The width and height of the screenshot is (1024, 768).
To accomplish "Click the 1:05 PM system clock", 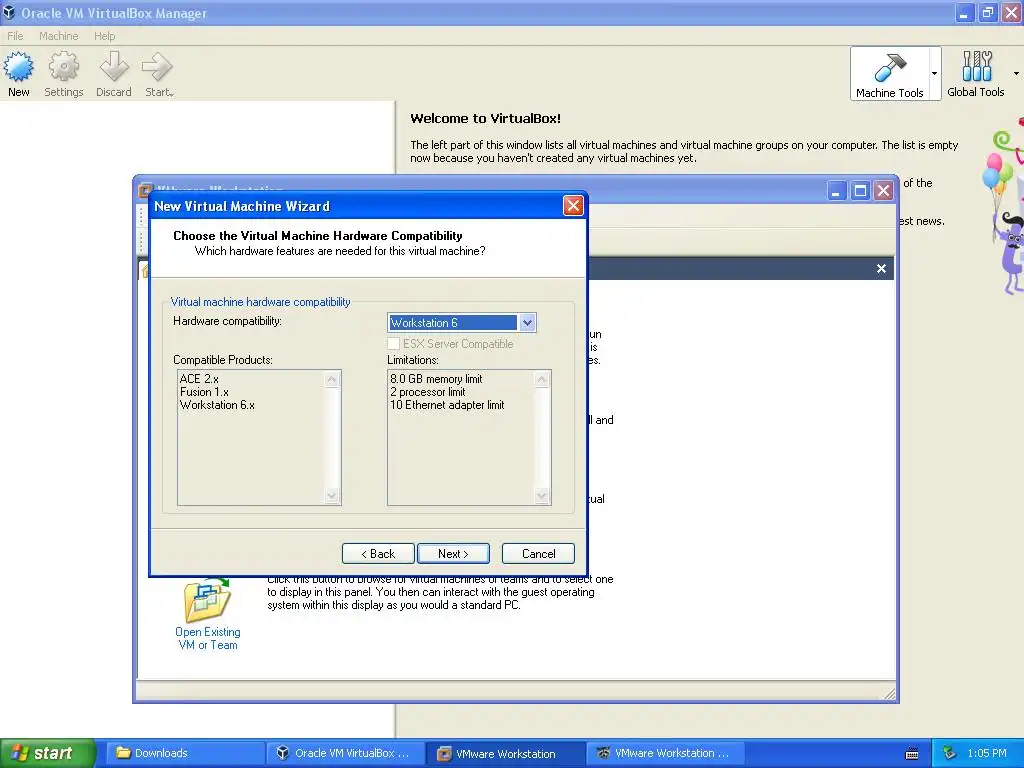I will 987,753.
